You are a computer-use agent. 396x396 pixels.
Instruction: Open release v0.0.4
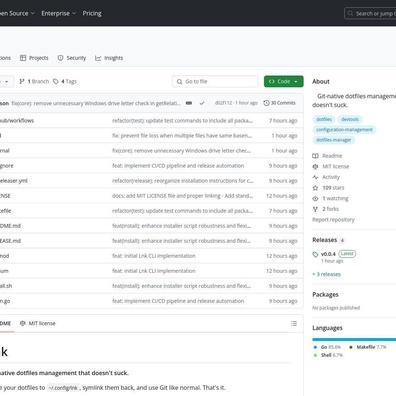(328, 254)
